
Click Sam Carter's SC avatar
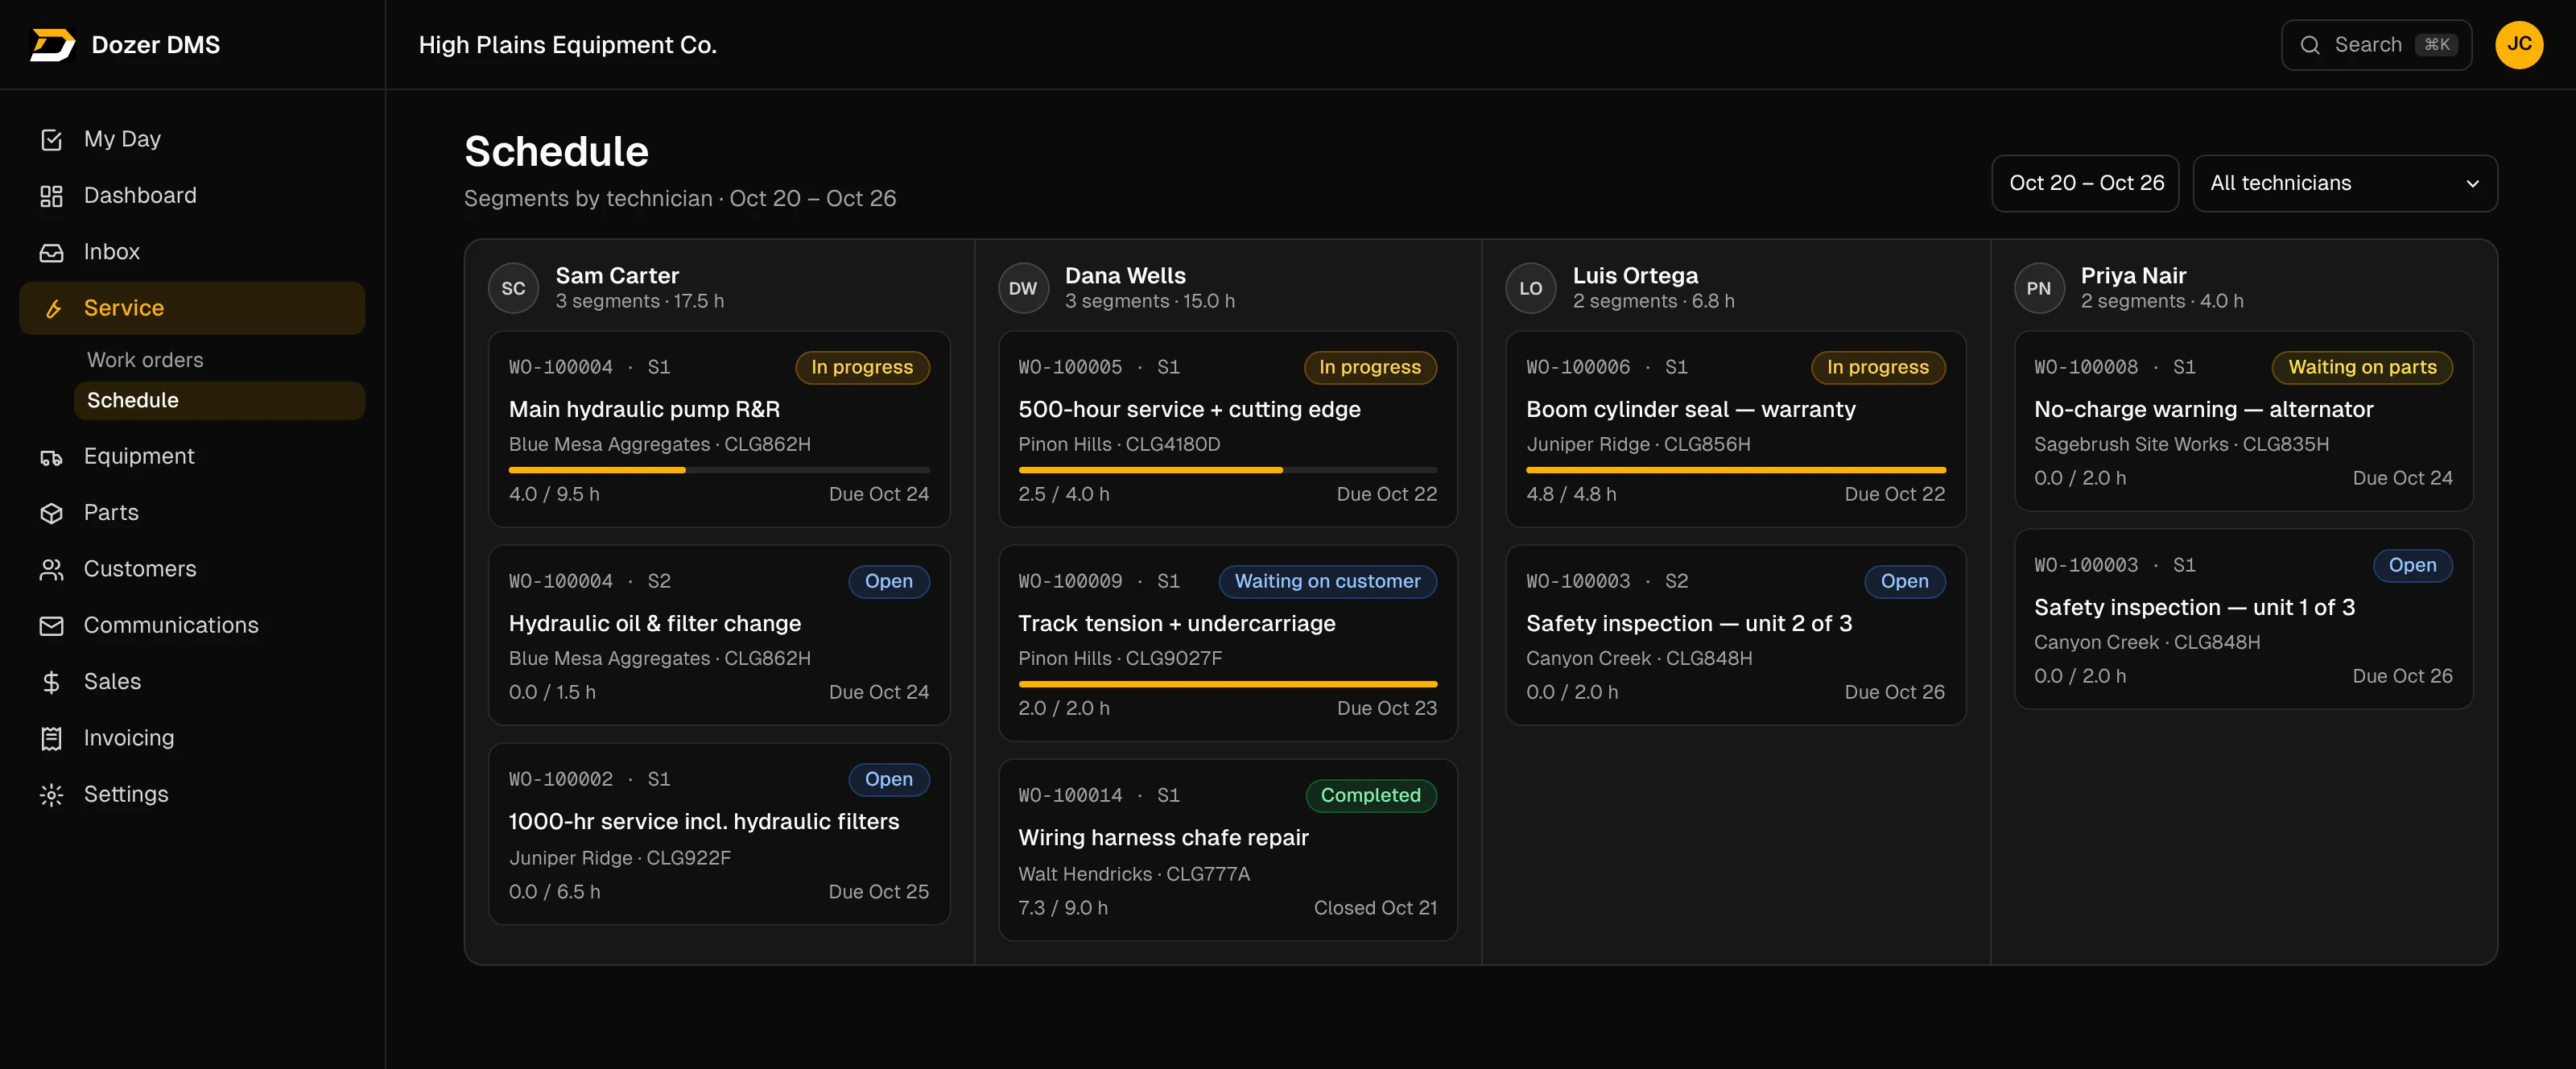513,288
